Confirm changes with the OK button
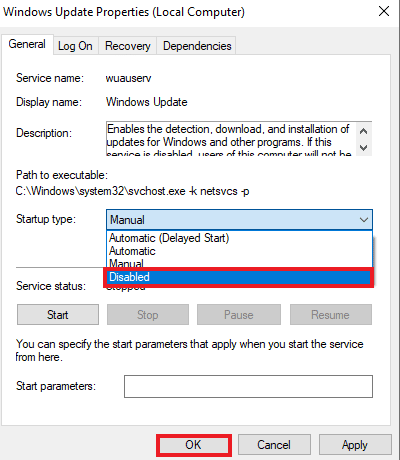Screen dimensions: 400x460 tap(194, 445)
